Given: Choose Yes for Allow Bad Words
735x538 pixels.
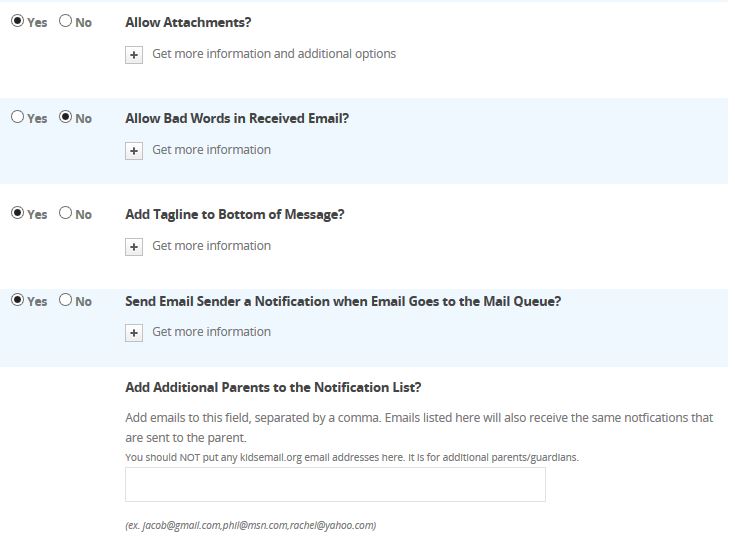Looking at the screenshot, I should [x=17, y=117].
